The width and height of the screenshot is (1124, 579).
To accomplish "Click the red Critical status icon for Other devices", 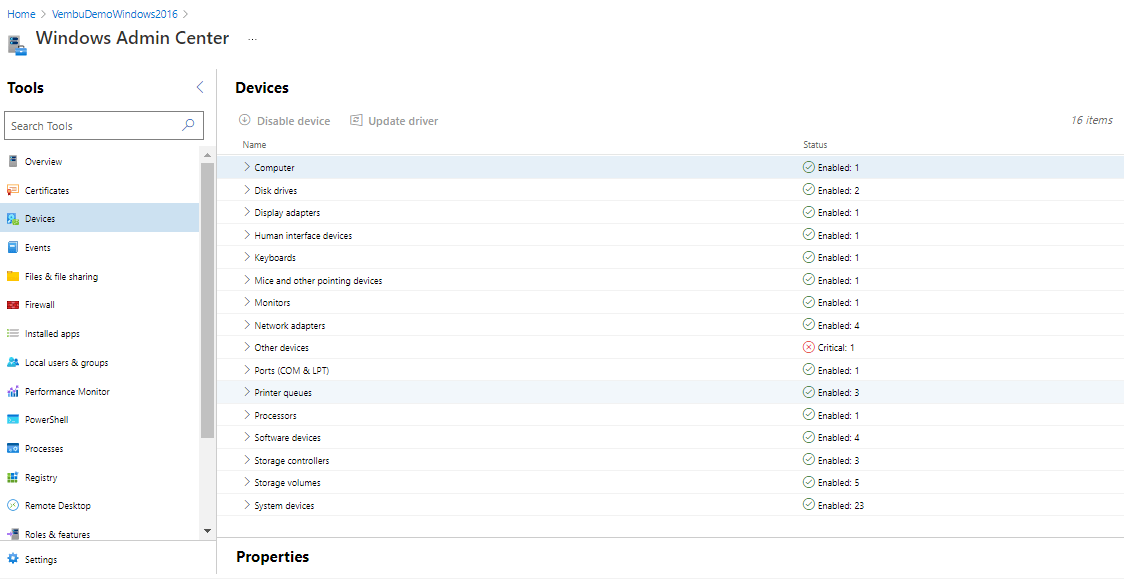I will [809, 348].
